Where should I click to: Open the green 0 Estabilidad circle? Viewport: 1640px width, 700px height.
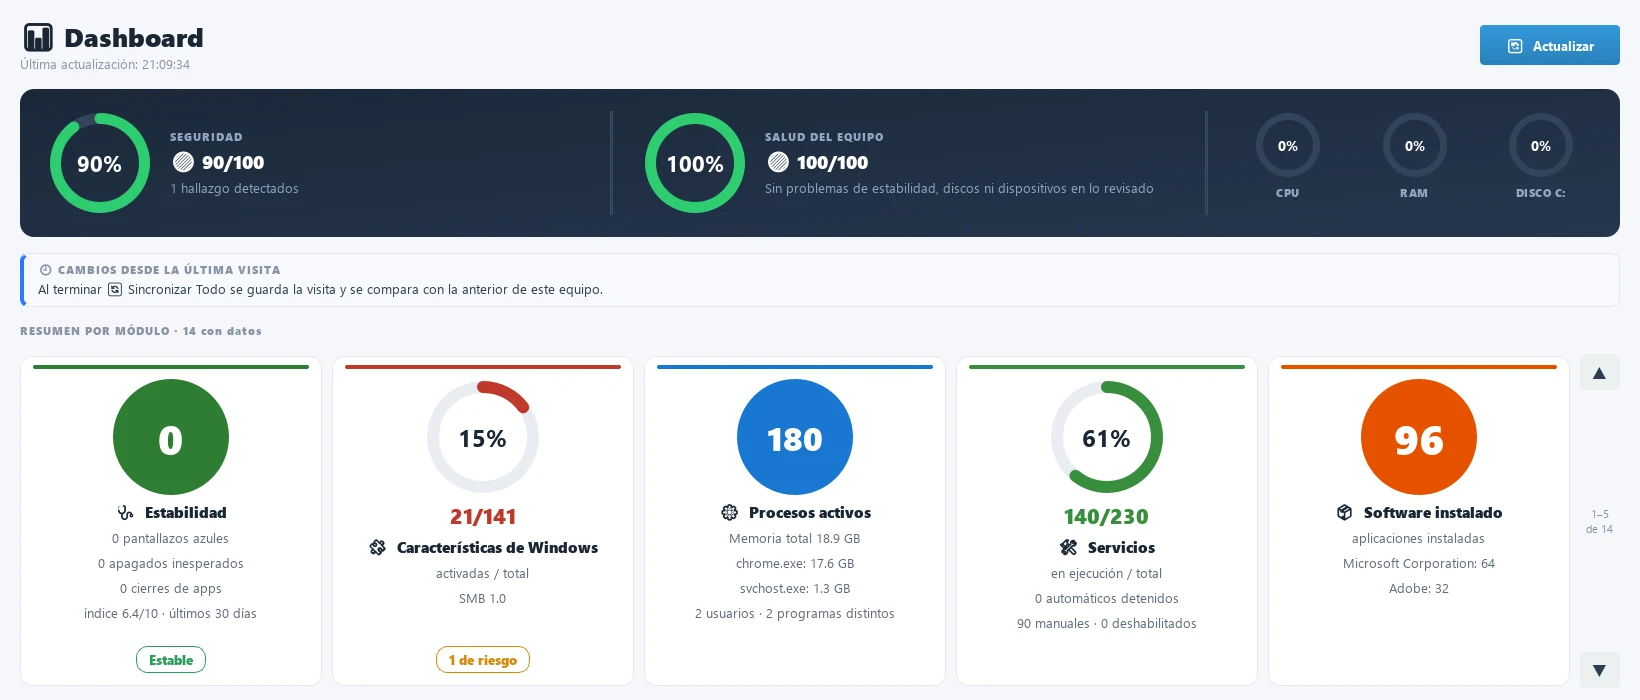pyautogui.click(x=171, y=437)
